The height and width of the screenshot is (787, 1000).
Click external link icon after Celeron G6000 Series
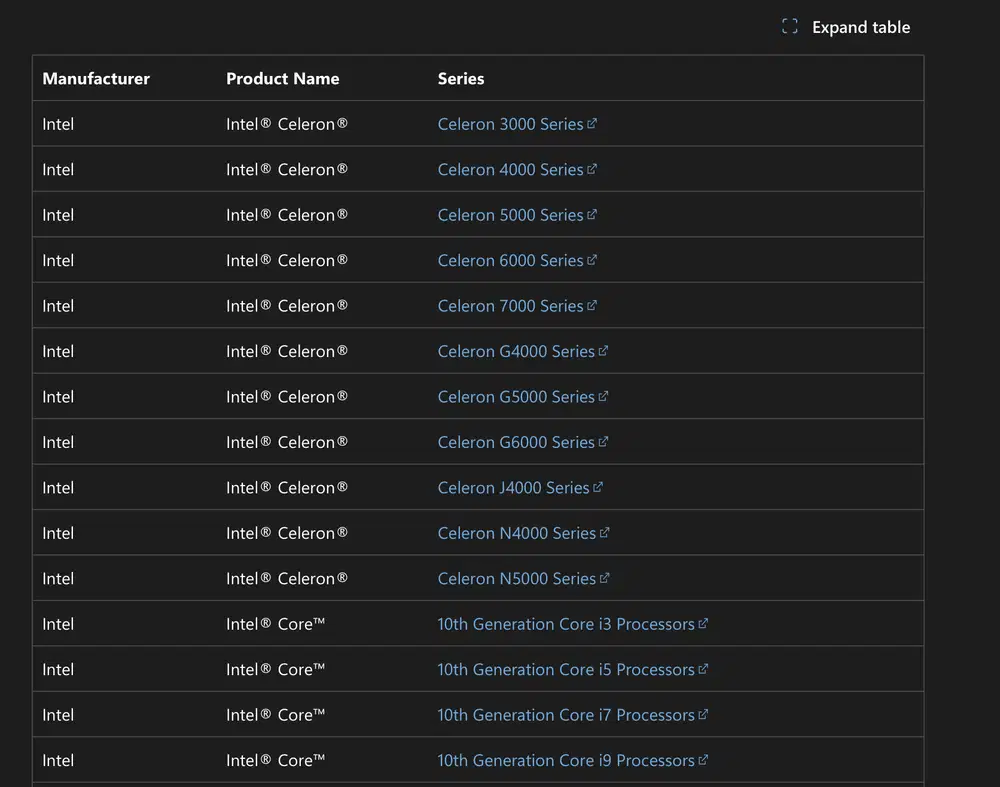pyautogui.click(x=603, y=441)
